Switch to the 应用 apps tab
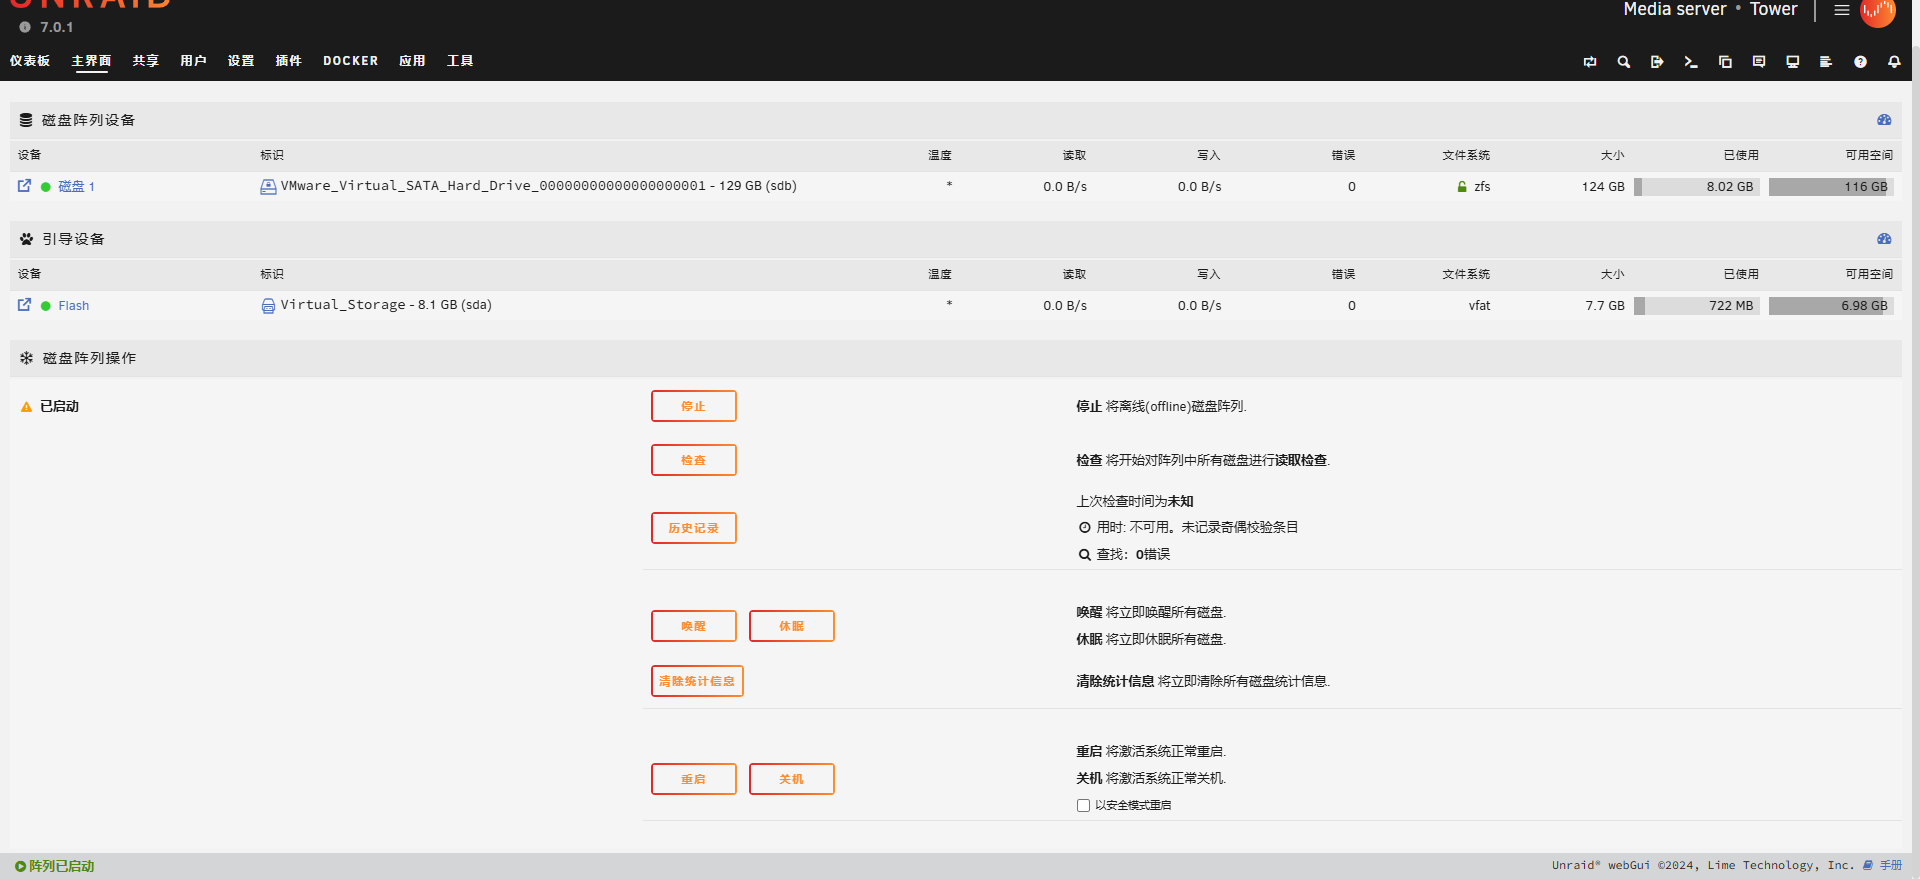The height and width of the screenshot is (879, 1920). [x=412, y=61]
